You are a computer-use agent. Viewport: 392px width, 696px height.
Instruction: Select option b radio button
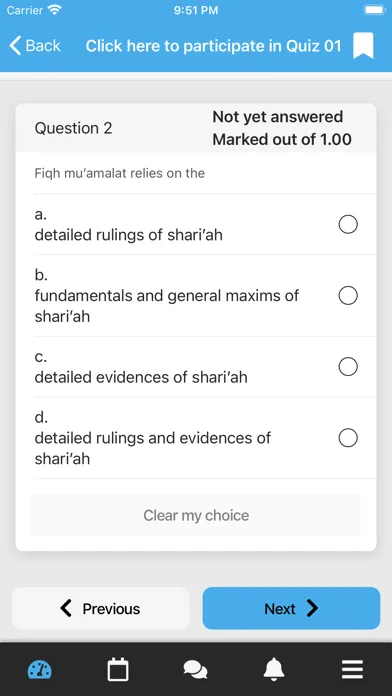(348, 296)
